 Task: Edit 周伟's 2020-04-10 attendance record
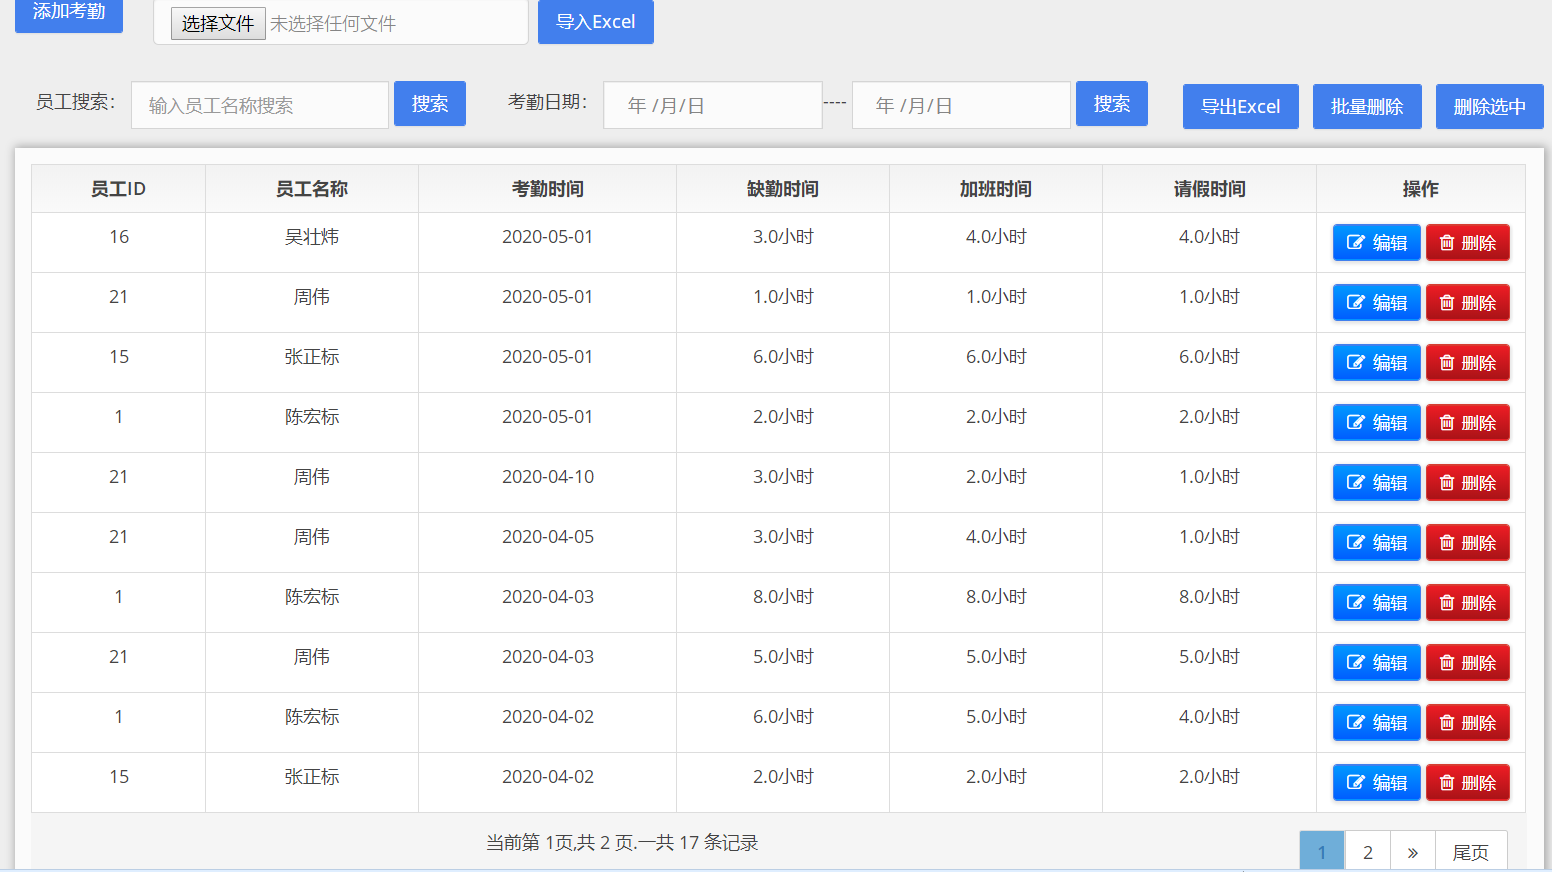(1376, 482)
